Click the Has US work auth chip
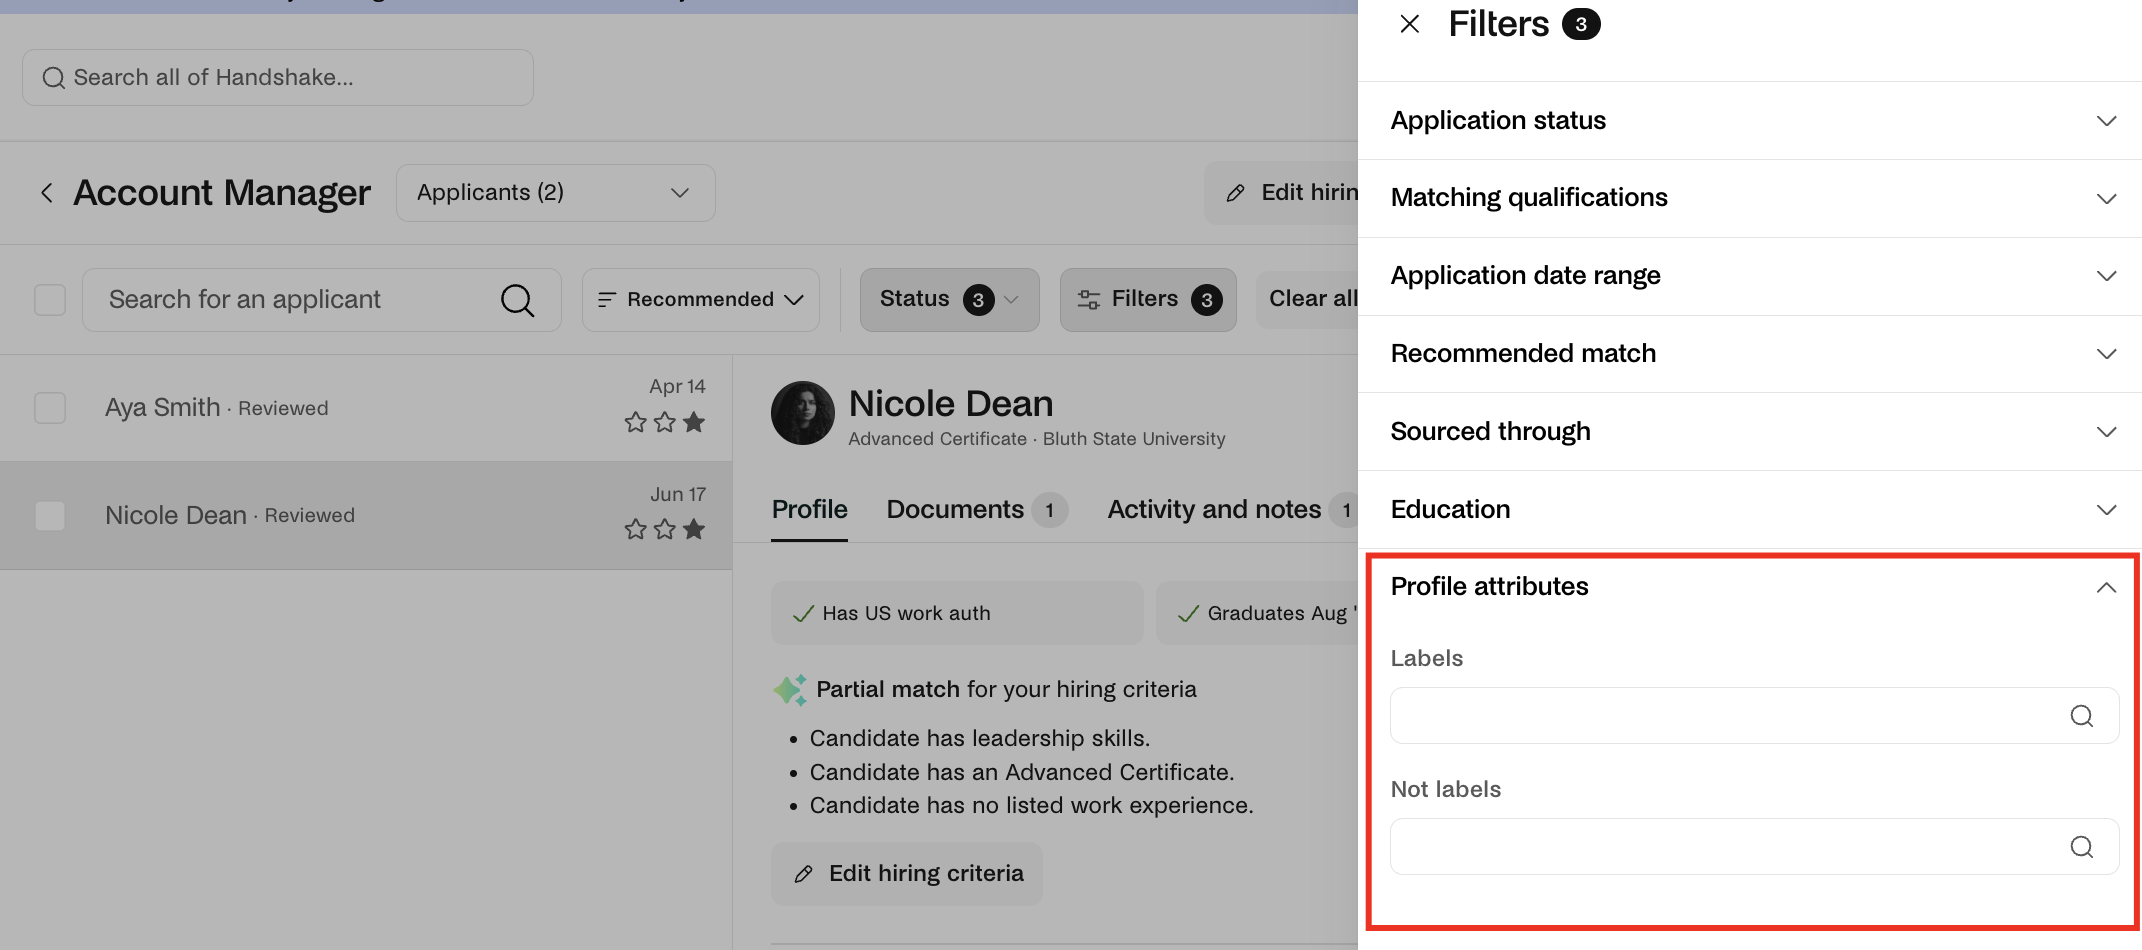This screenshot has width=2142, height=950. (x=957, y=614)
